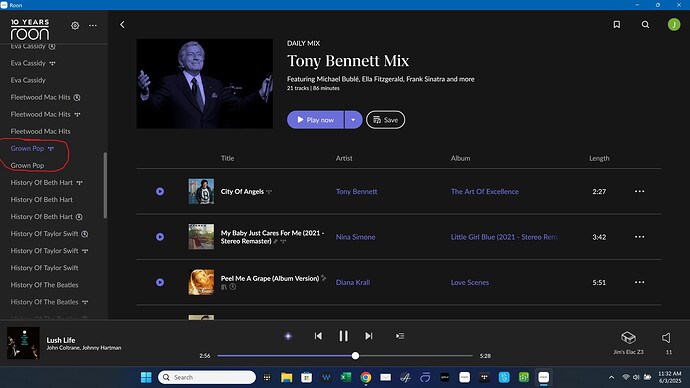Save the Tony Bennett Mix
690x388 pixels.
click(x=385, y=120)
